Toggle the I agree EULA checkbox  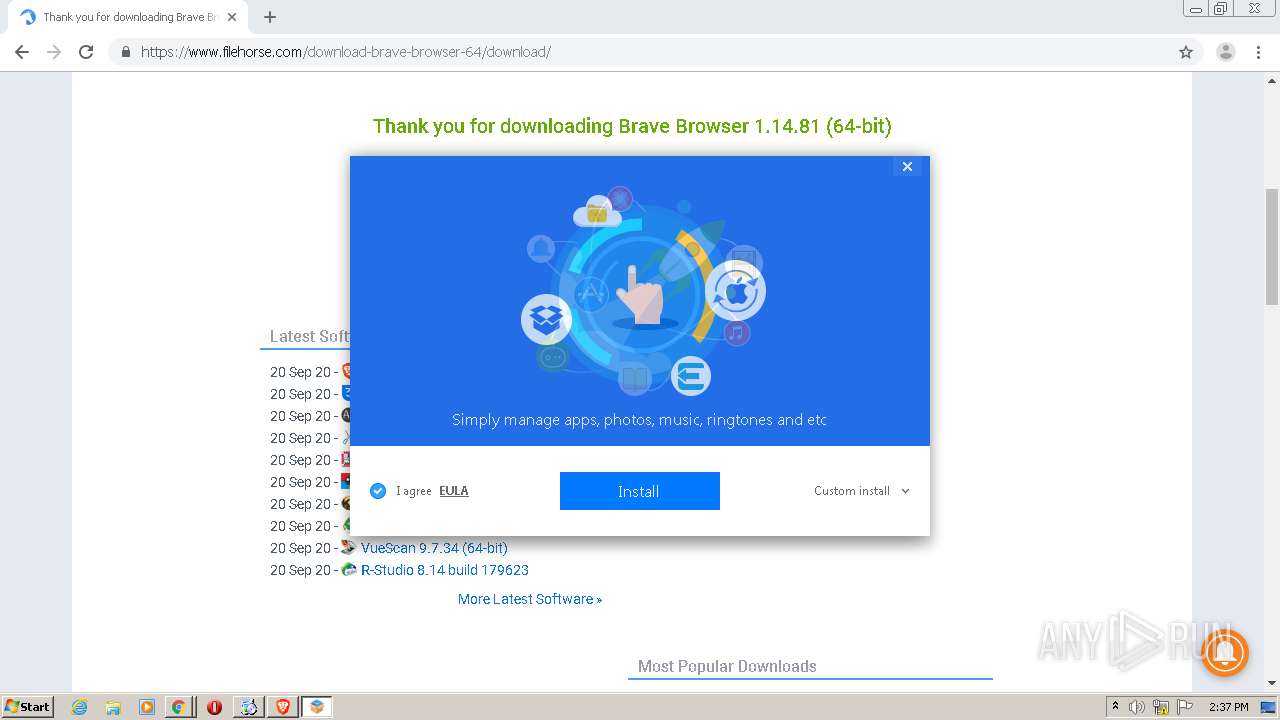378,491
